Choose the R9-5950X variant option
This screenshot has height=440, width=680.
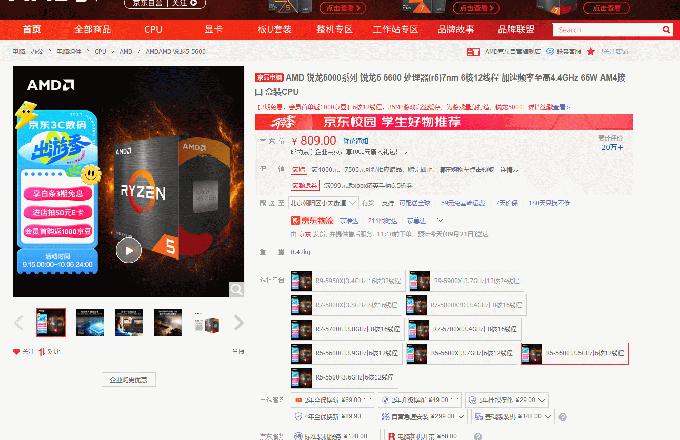pos(347,281)
